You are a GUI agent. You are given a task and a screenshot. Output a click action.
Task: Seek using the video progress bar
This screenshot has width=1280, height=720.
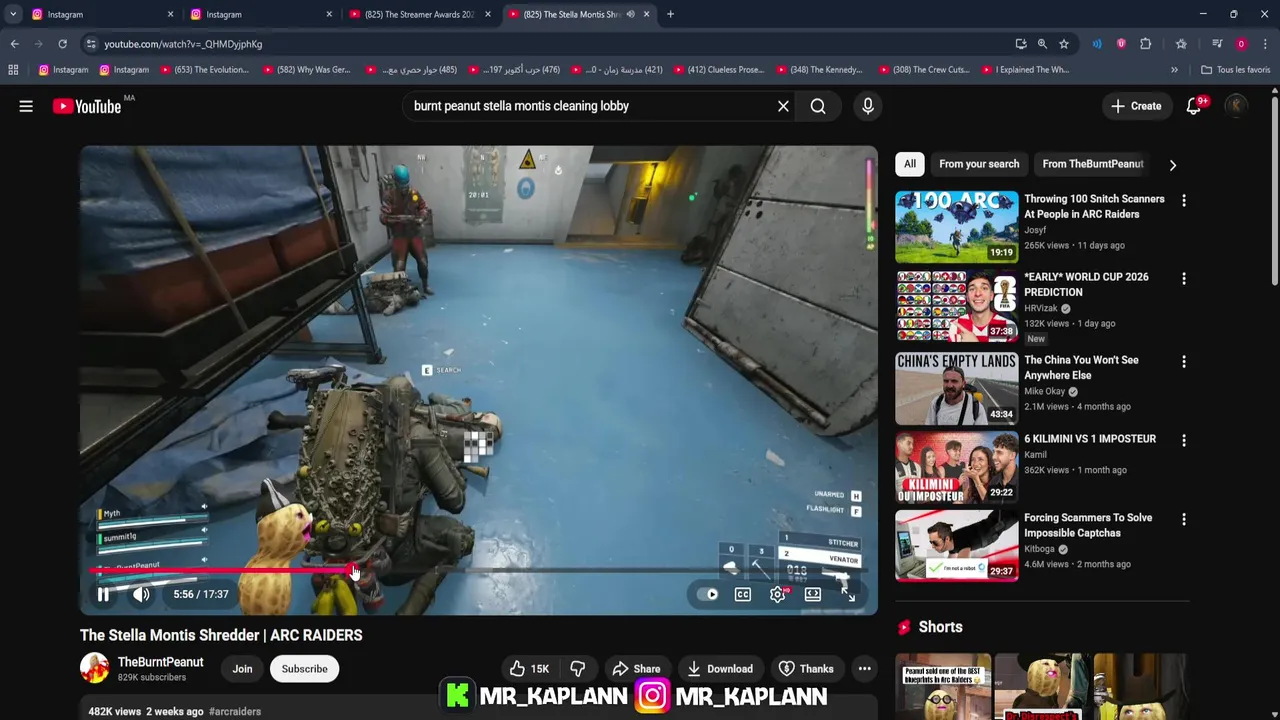click(x=478, y=571)
